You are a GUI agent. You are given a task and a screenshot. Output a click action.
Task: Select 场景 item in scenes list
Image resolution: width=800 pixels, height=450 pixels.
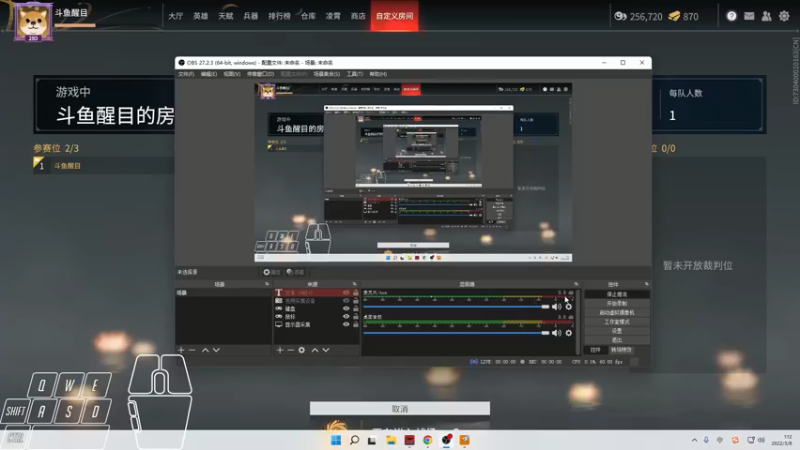(223, 293)
